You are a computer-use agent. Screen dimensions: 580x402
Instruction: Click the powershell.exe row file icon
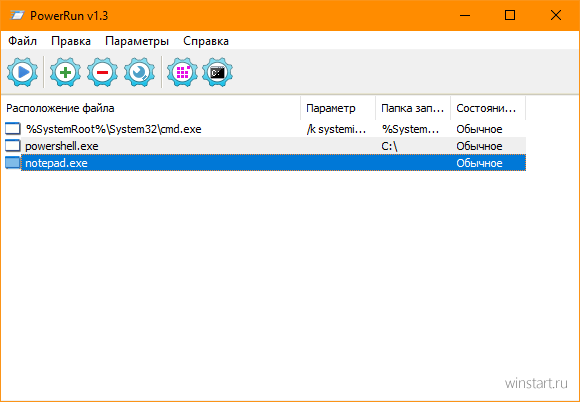(x=13, y=146)
